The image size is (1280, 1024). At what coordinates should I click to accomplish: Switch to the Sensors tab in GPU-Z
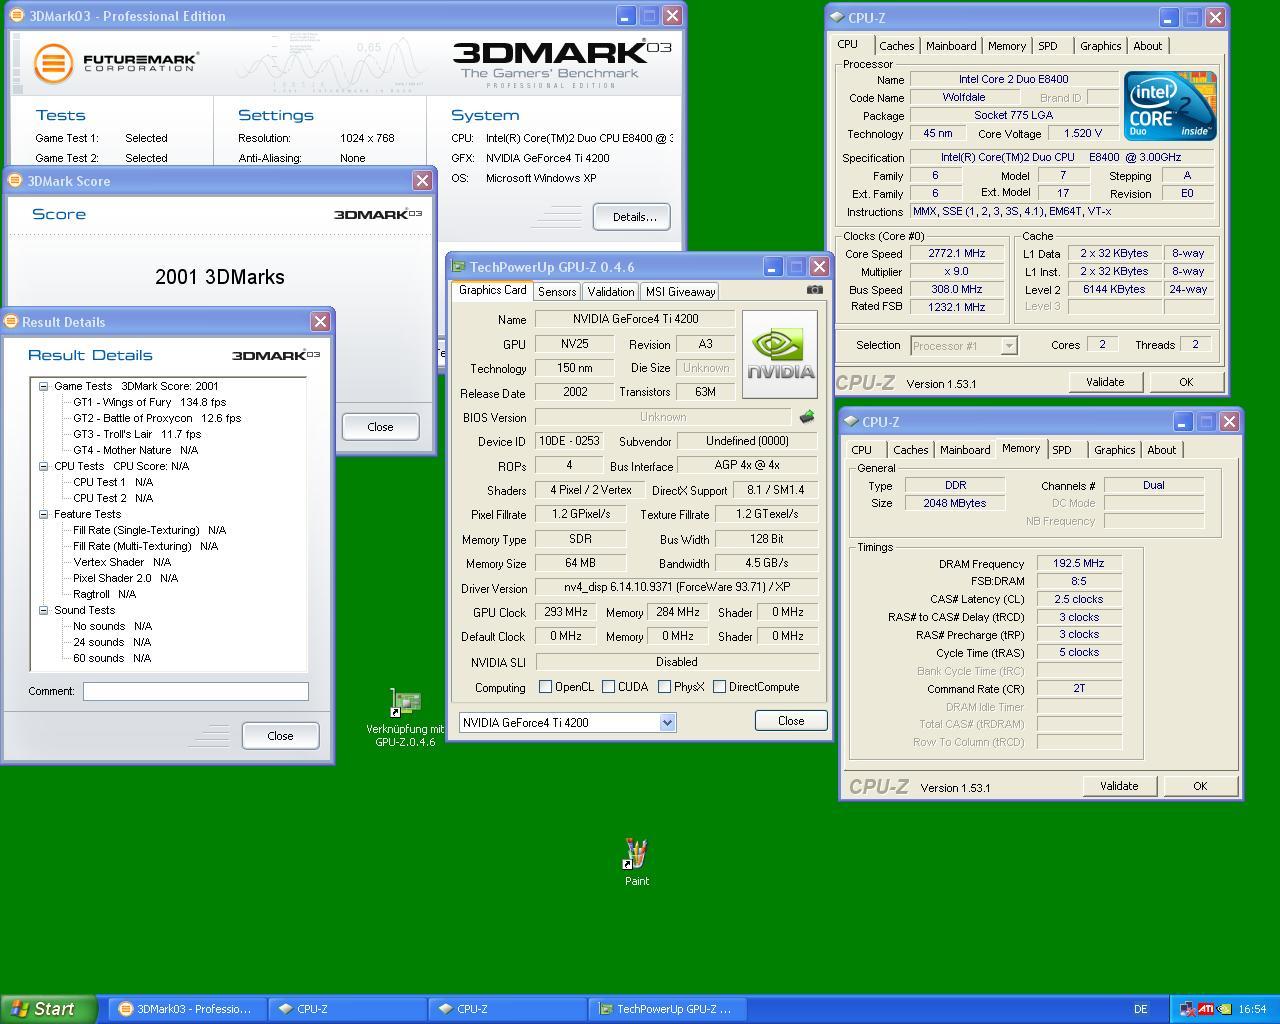557,291
